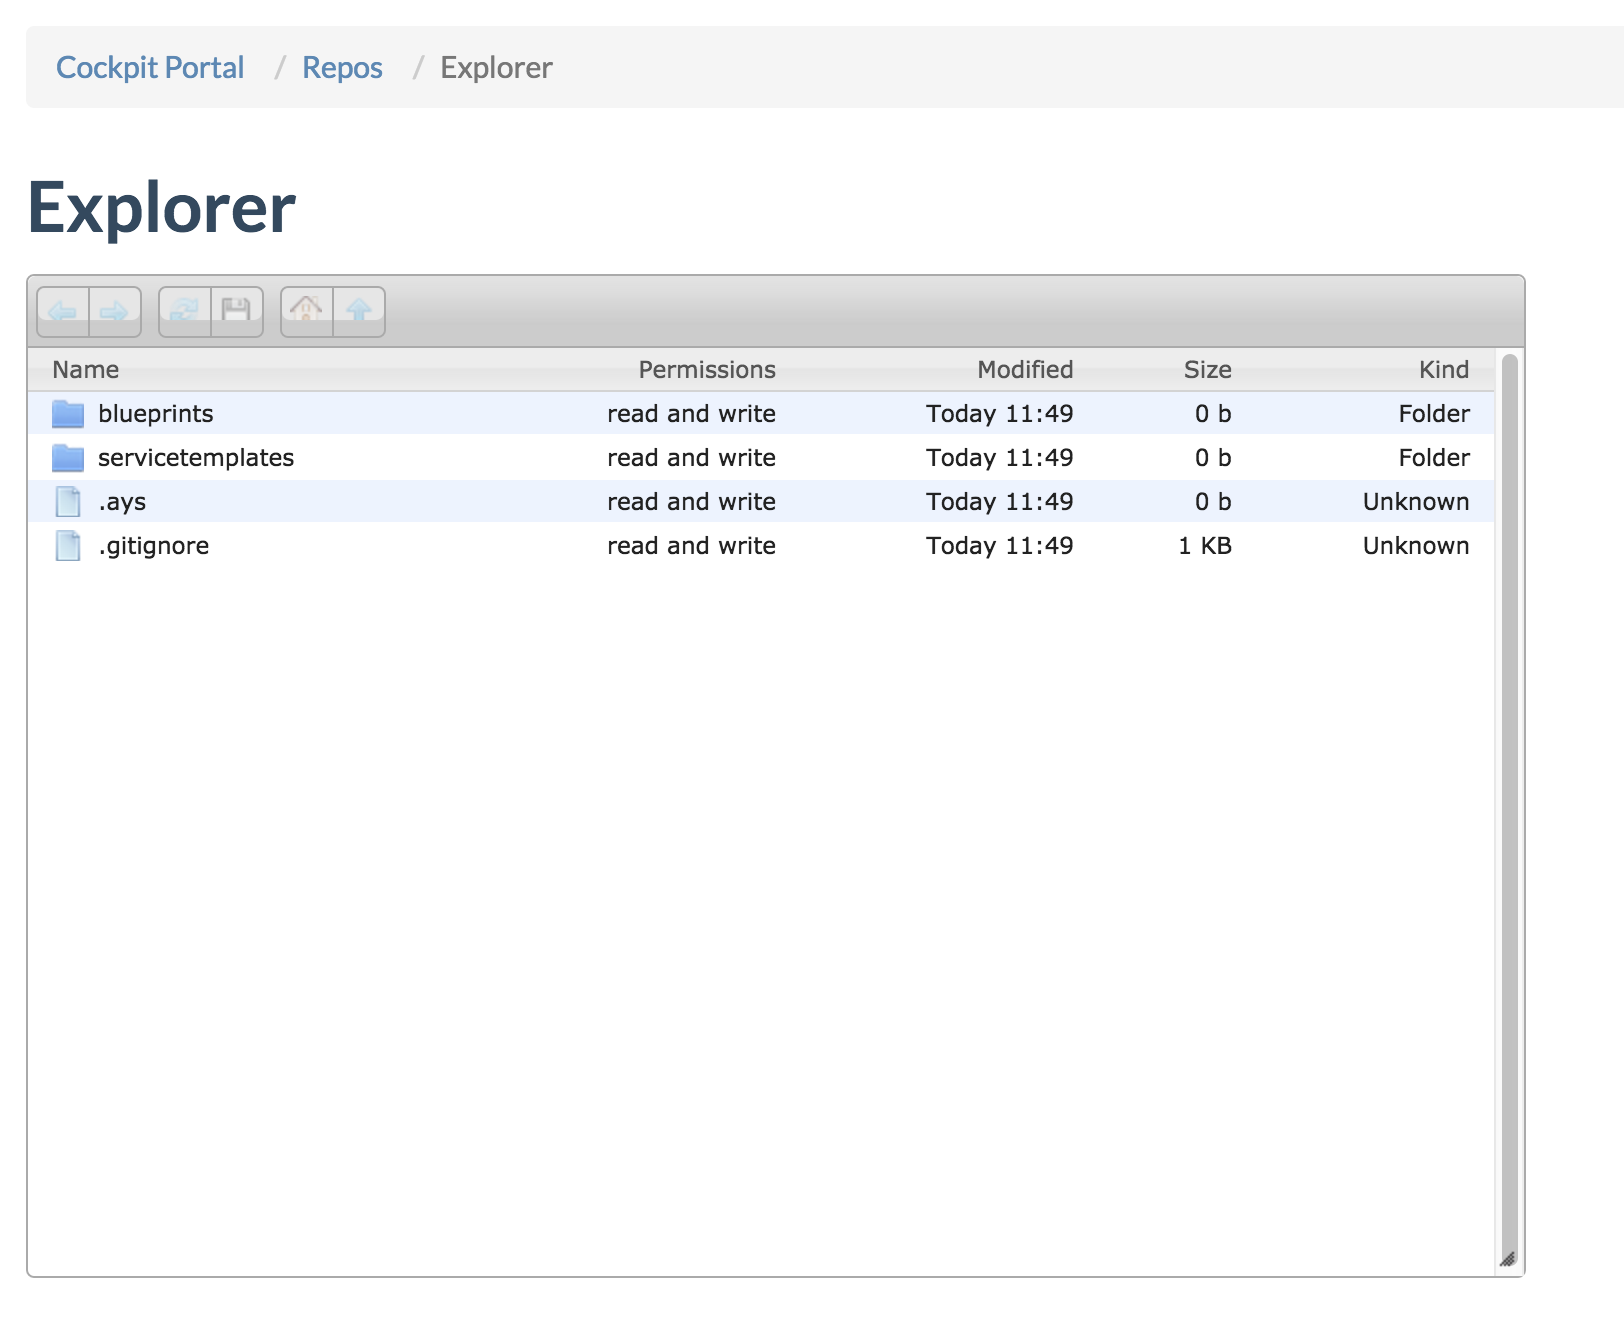
Task: Sort by the Modified column header
Action: click(1024, 370)
